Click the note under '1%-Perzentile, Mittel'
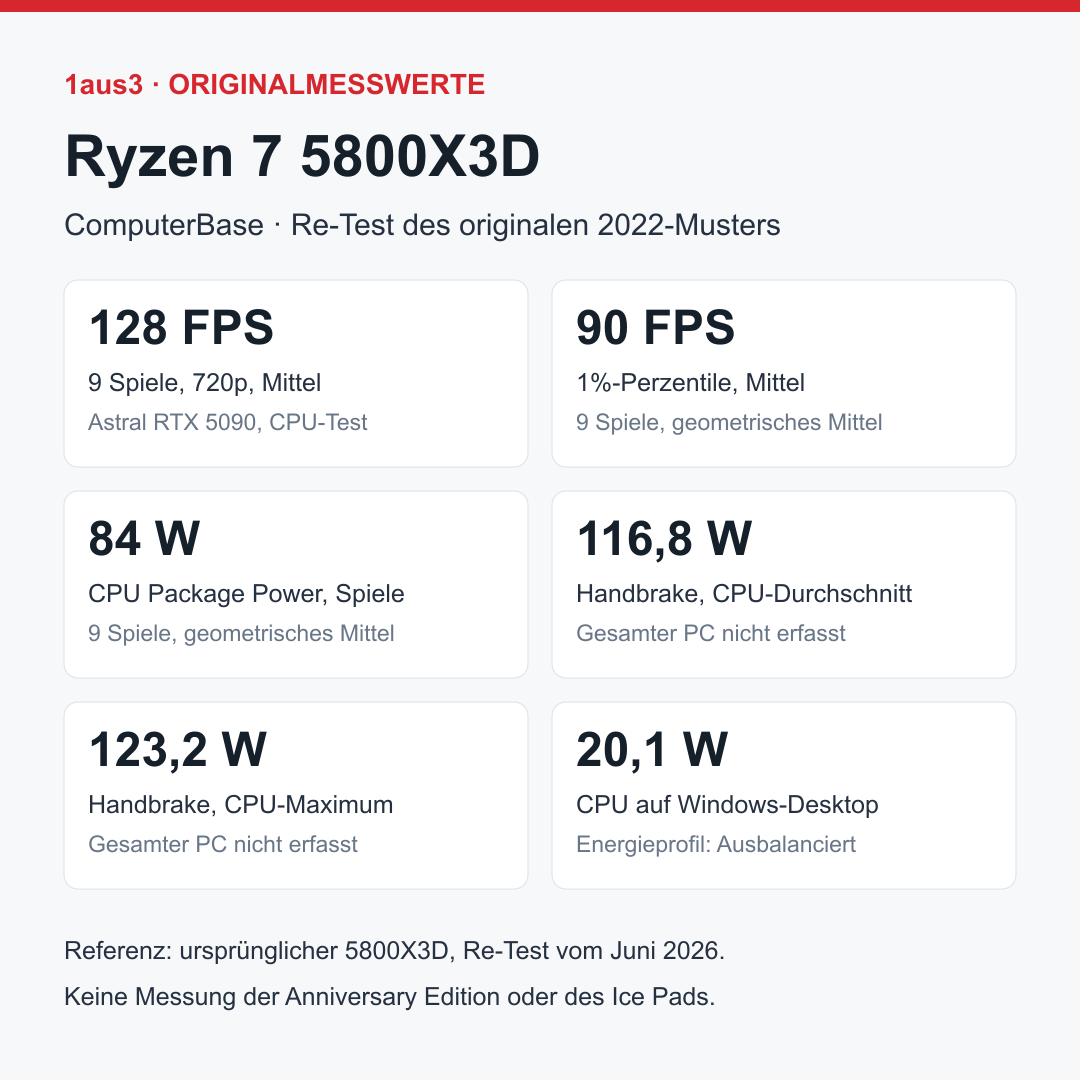Image resolution: width=1080 pixels, height=1080 pixels. [x=729, y=422]
